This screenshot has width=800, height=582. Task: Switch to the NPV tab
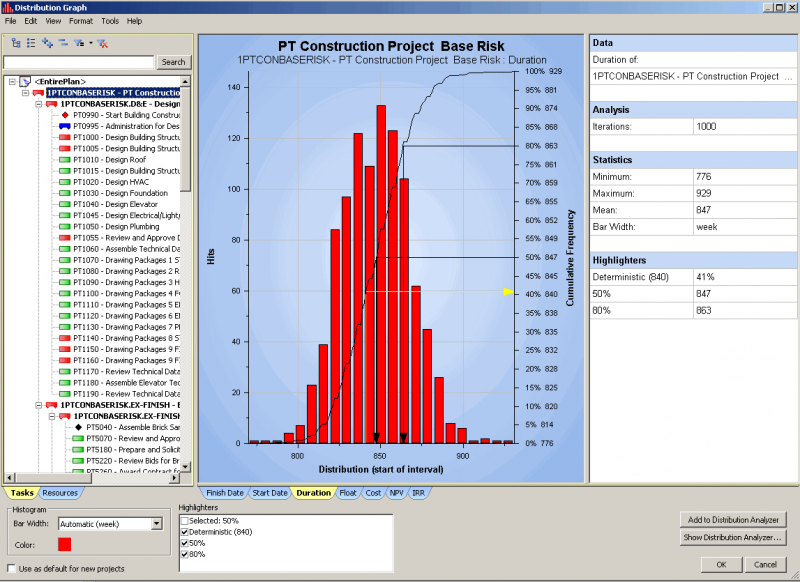(x=396, y=493)
